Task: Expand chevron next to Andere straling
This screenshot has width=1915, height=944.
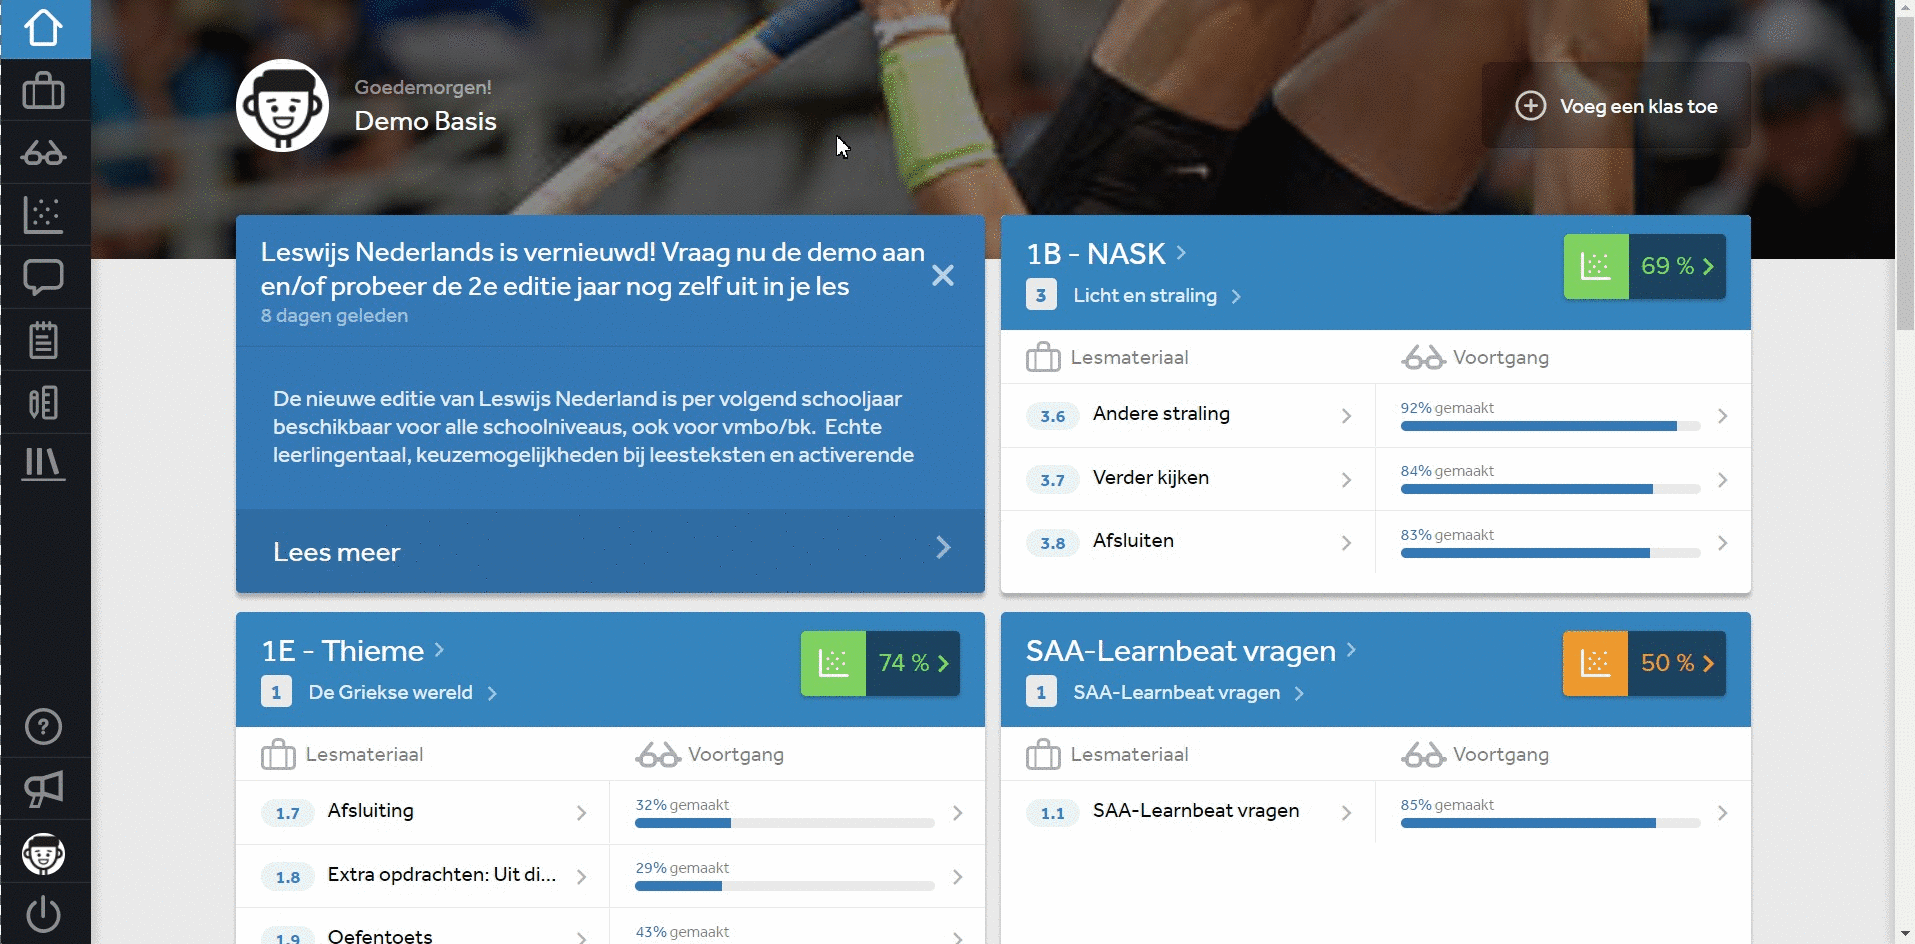Action: tap(1346, 416)
